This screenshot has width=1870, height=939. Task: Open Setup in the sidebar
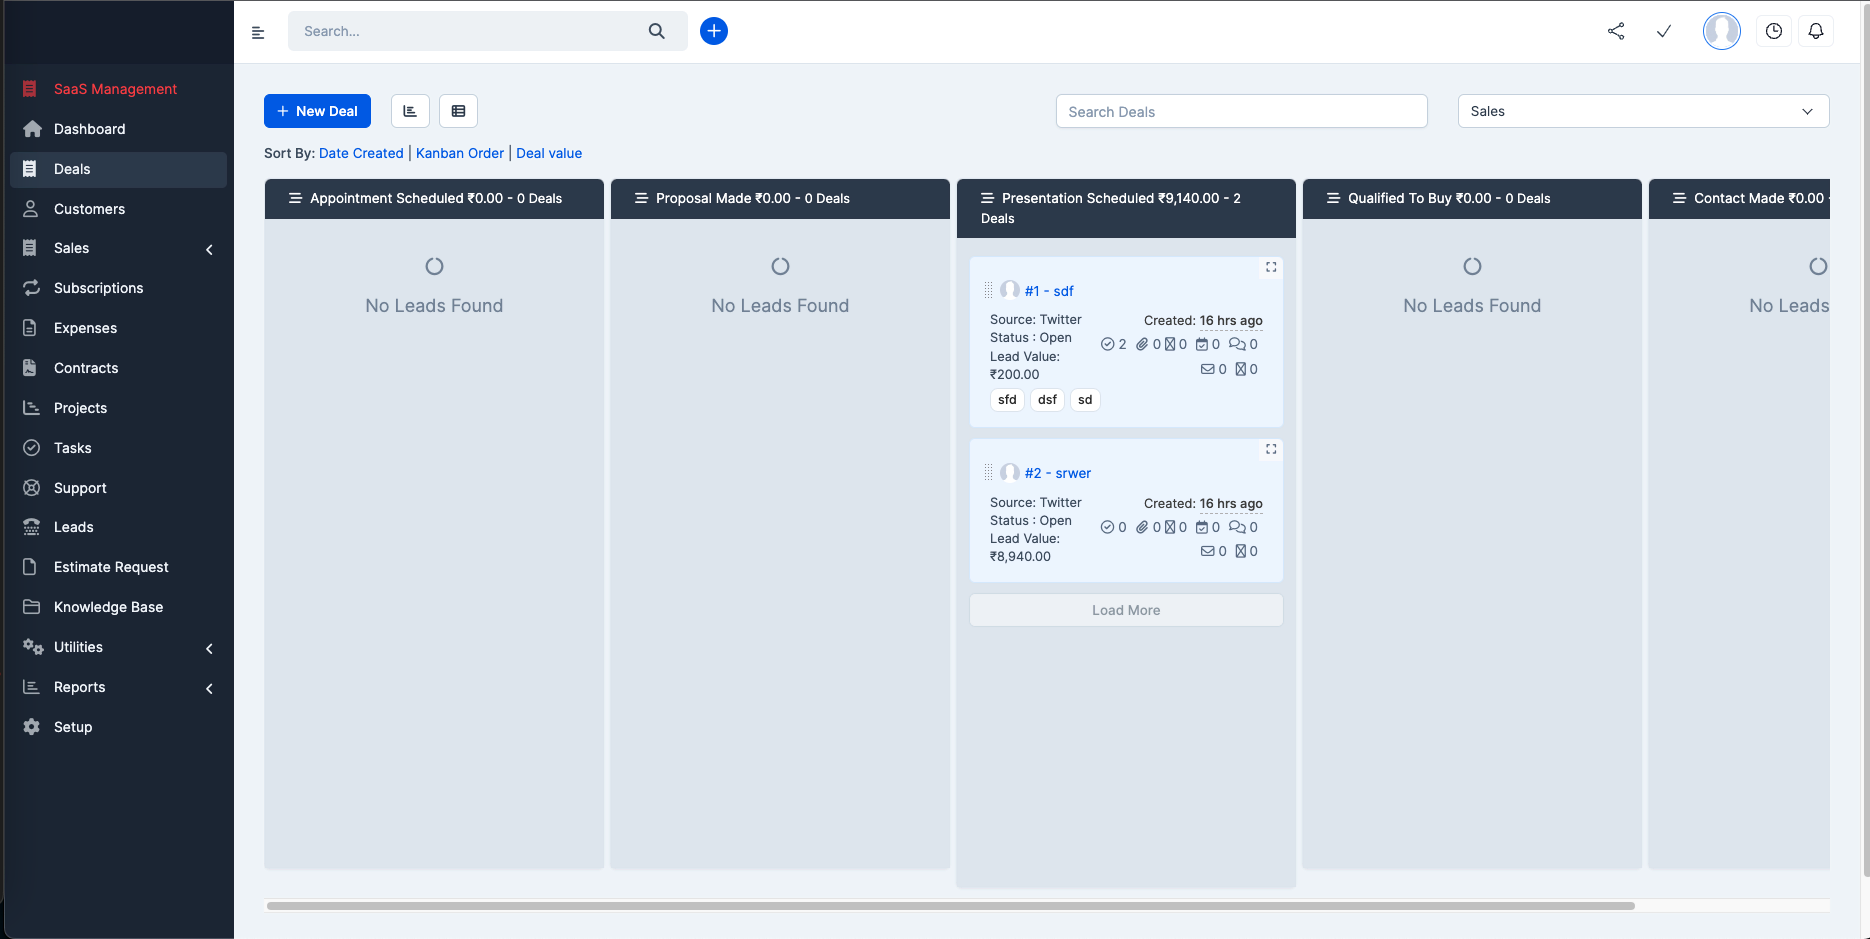point(118,727)
